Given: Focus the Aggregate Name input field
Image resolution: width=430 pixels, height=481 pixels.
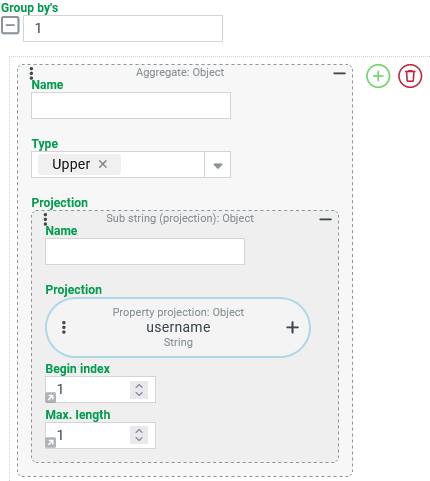Looking at the screenshot, I should (131, 105).
